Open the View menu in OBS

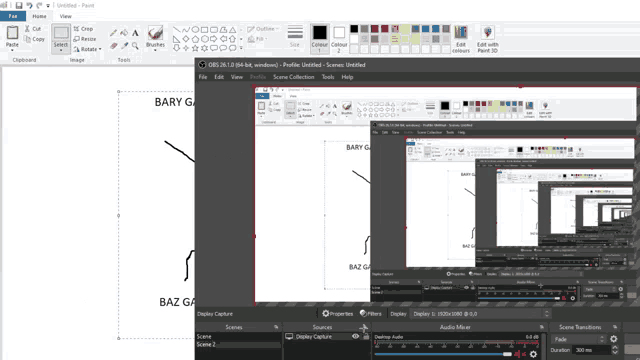(237, 77)
